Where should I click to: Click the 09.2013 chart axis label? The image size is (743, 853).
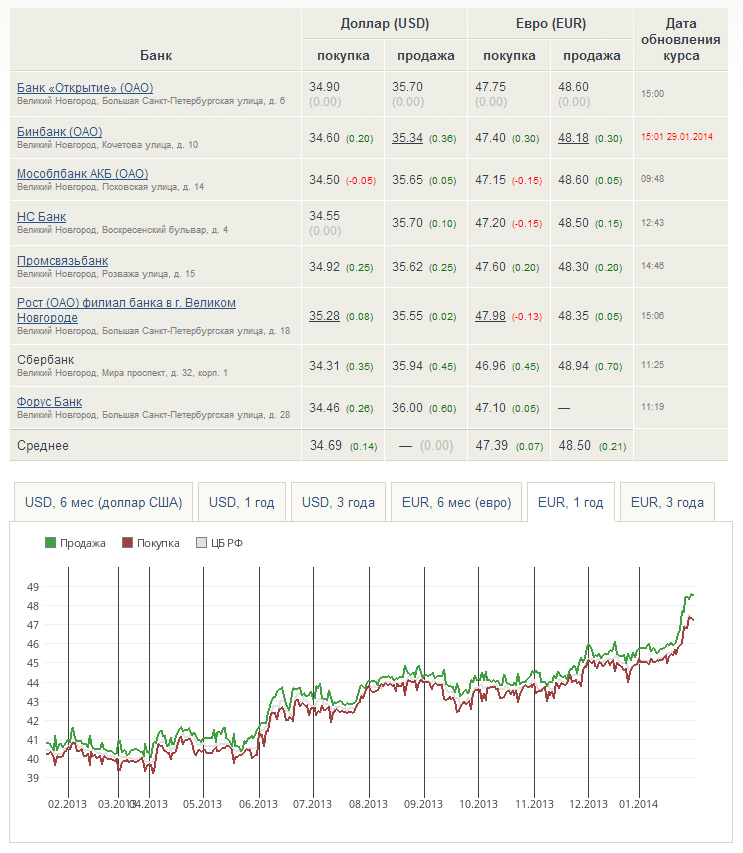pyautogui.click(x=423, y=804)
